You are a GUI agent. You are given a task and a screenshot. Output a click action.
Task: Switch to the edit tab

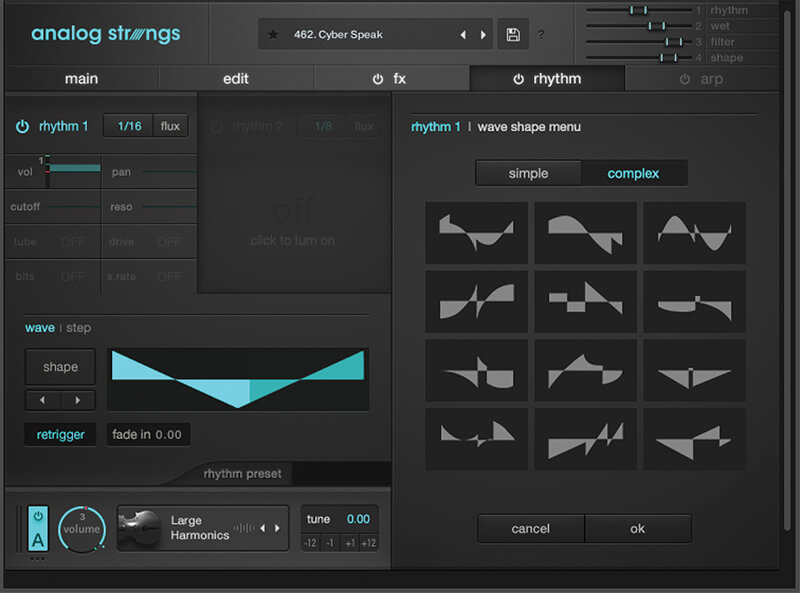pos(236,78)
